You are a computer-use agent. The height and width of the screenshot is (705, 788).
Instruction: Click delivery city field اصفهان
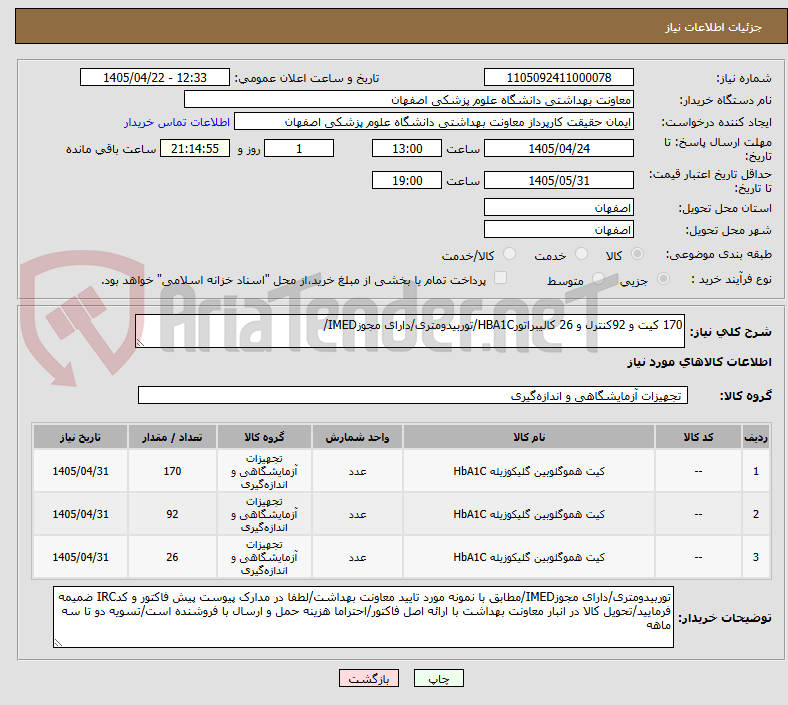pyautogui.click(x=558, y=229)
